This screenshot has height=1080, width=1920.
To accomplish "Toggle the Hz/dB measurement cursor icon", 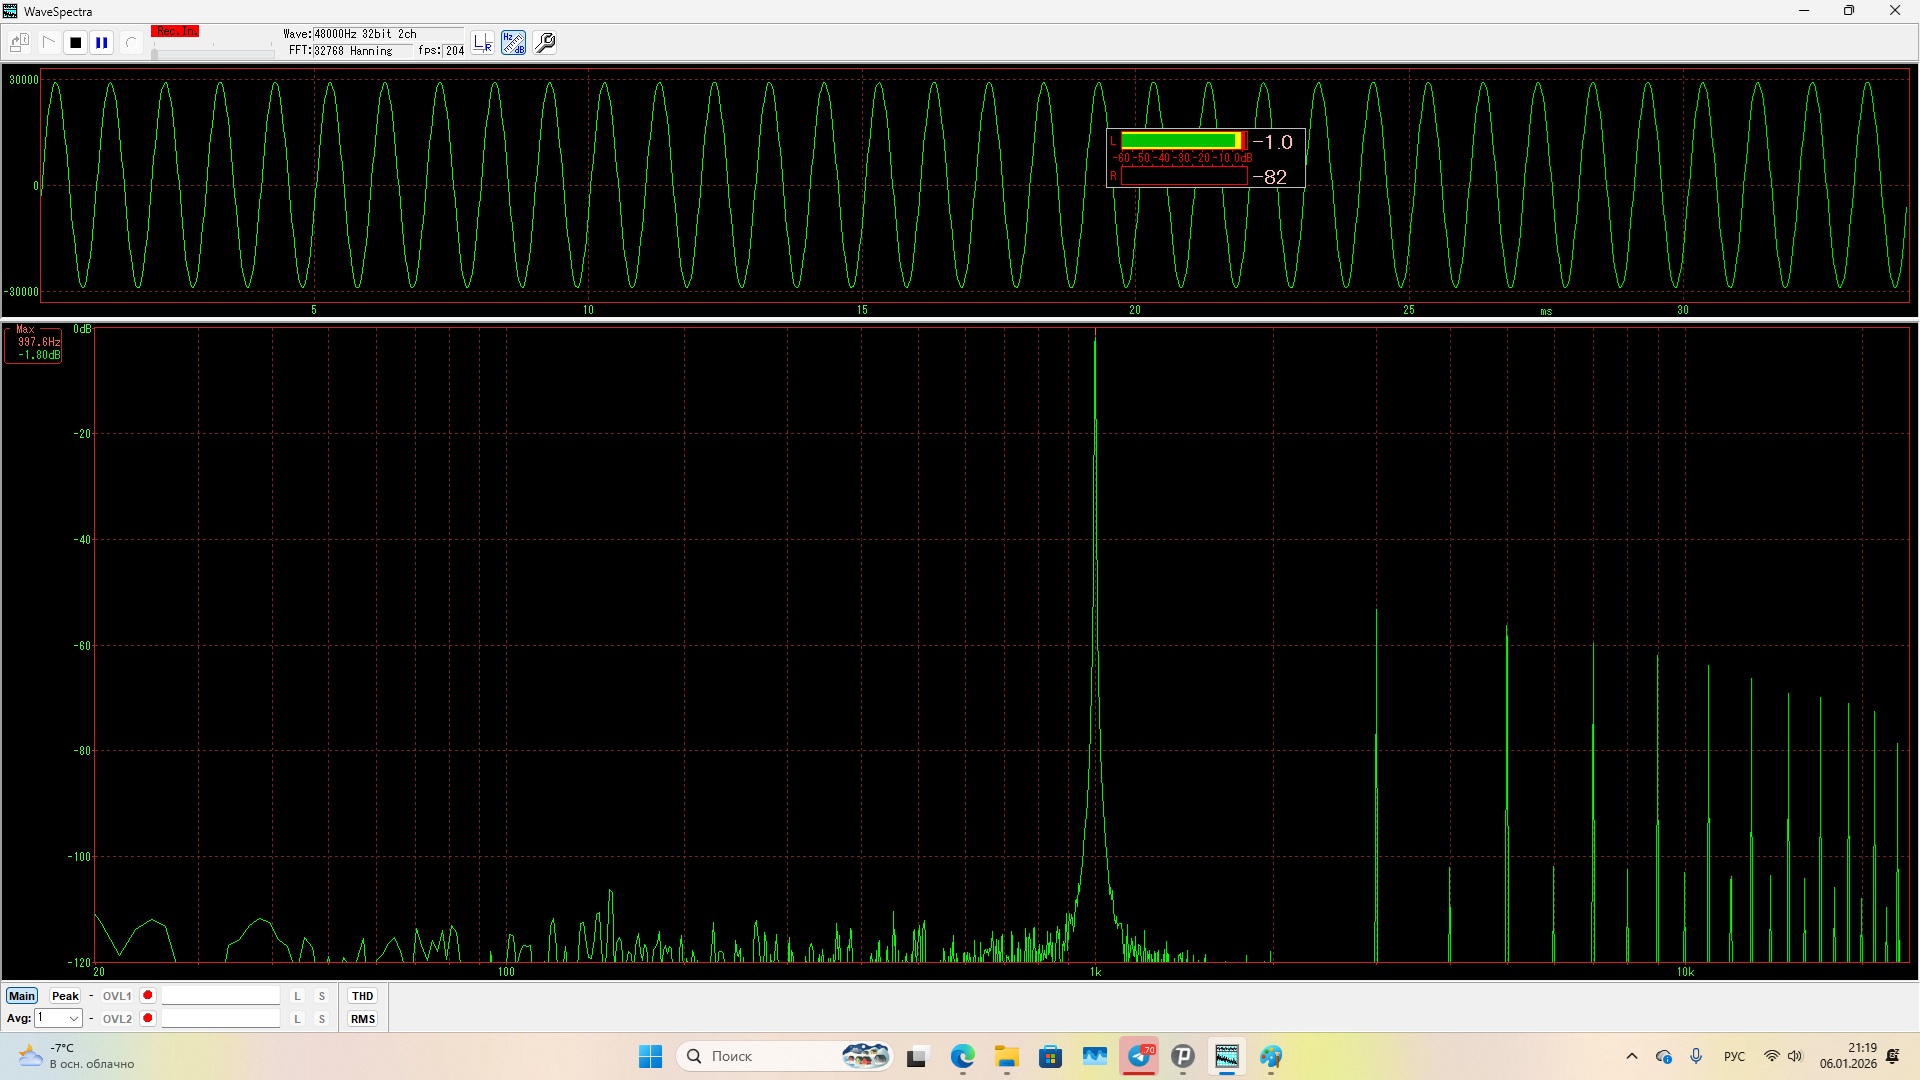I will (513, 43).
